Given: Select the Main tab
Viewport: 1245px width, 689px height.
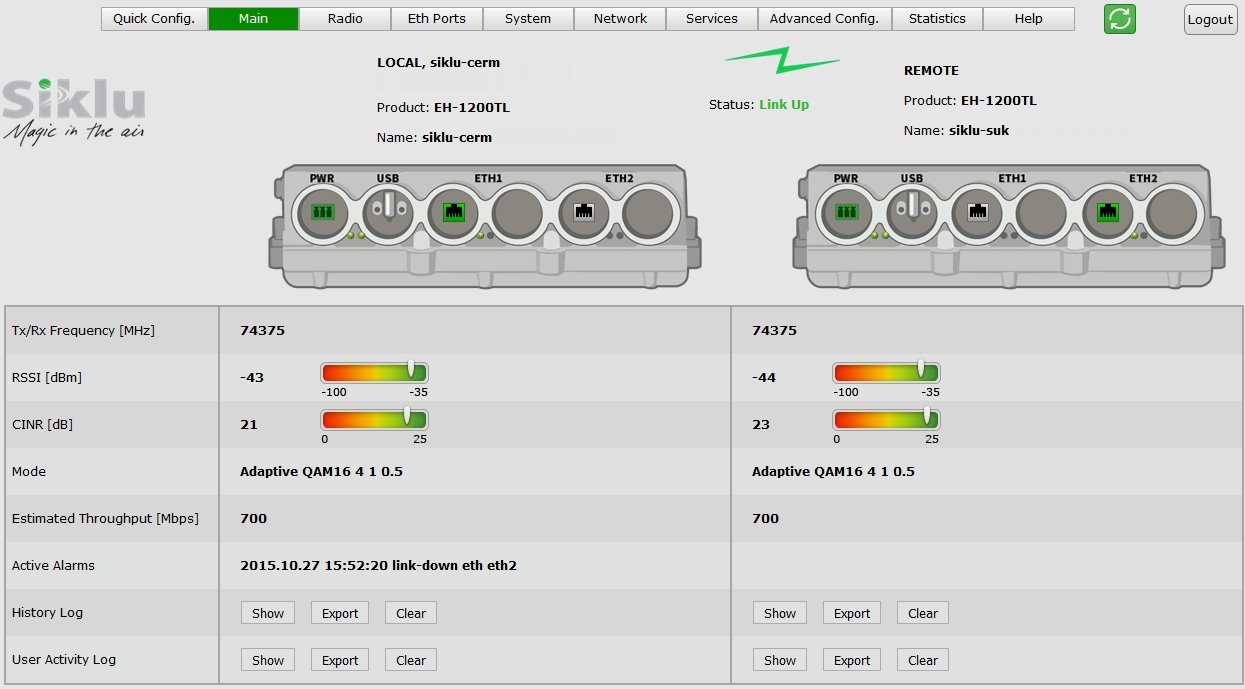Looking at the screenshot, I should coord(253,19).
